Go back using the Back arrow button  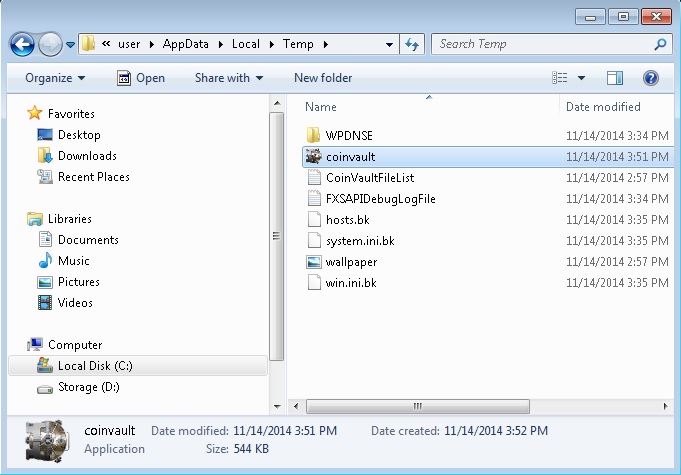click(x=22, y=44)
